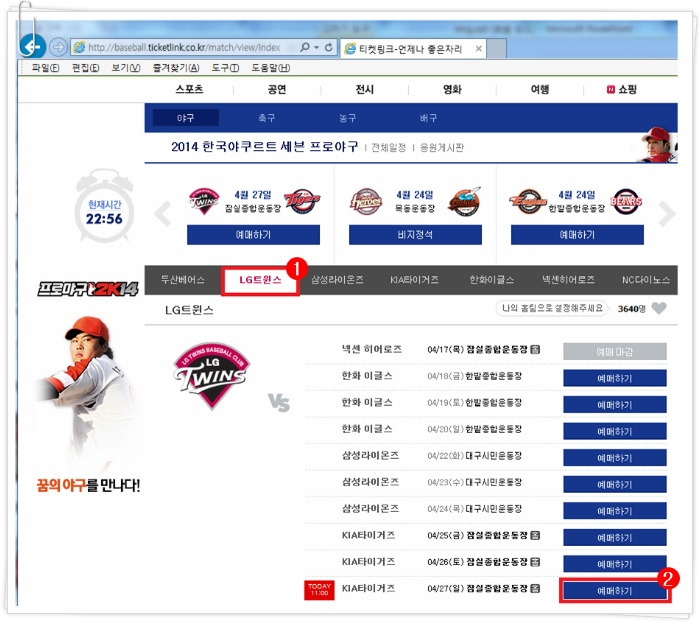Click 예매하기 for 04/19 한화 이글스
The width and height of the screenshot is (699, 624).
coord(615,405)
